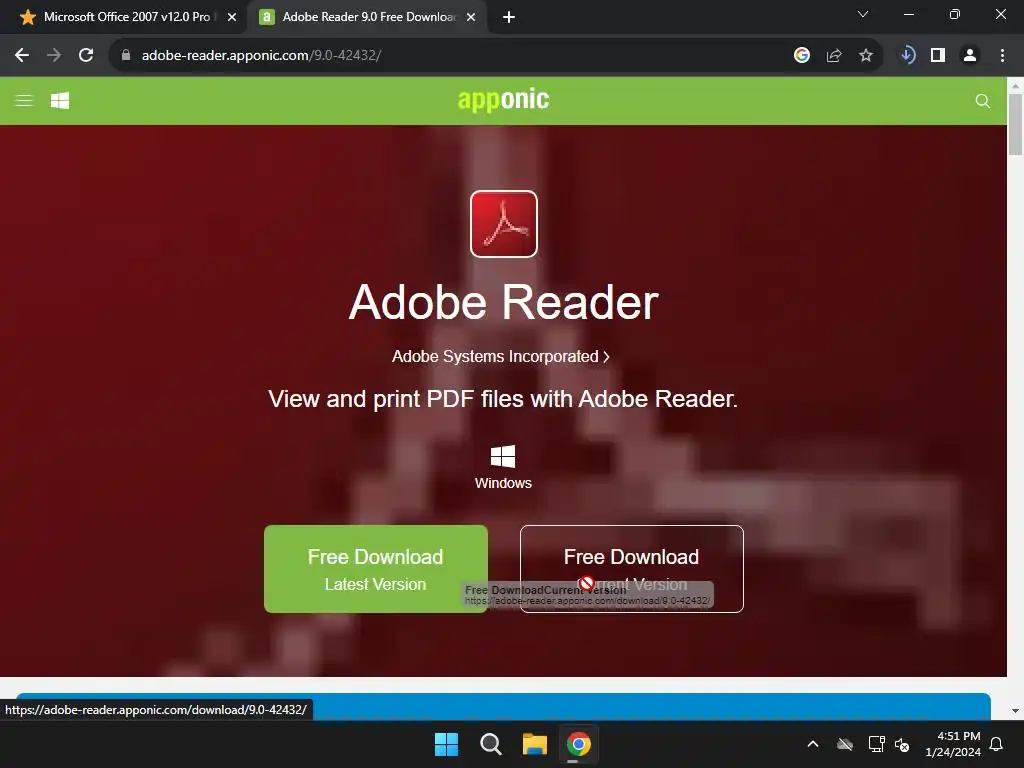Click the Adobe Reader heading text
This screenshot has width=1024, height=768.
pos(504,302)
